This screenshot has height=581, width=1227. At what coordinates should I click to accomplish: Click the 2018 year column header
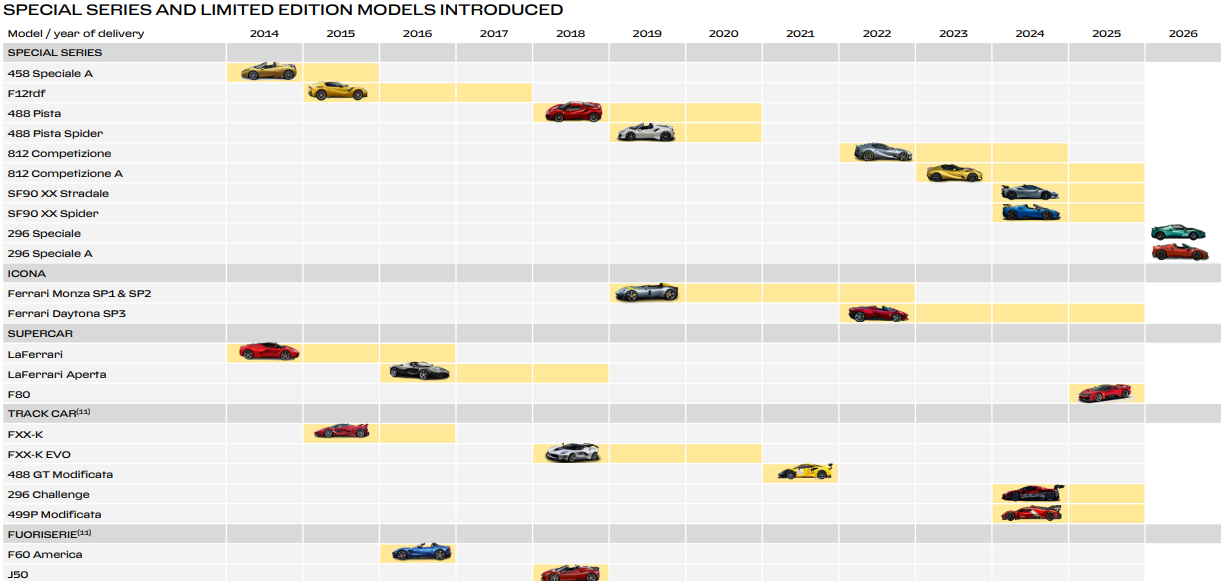click(570, 34)
